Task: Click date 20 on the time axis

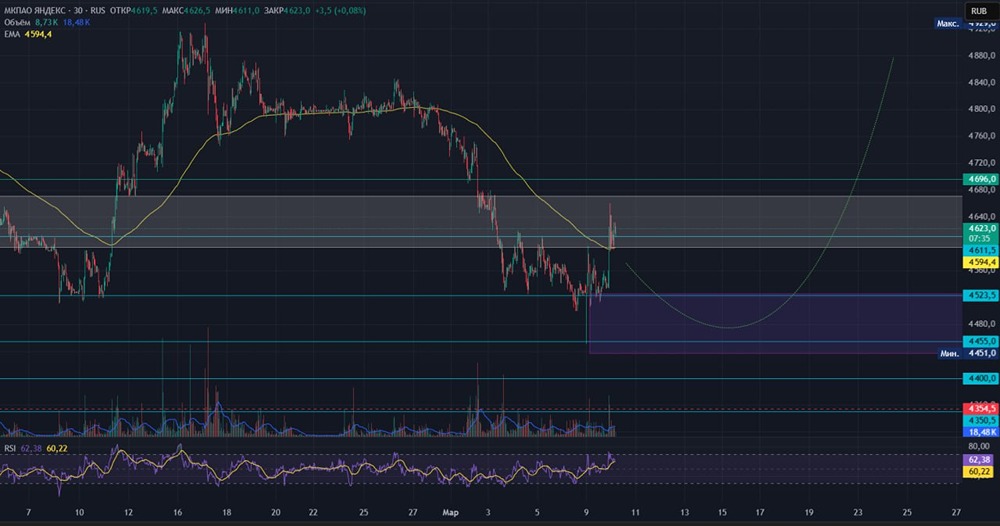Action: pos(276,513)
